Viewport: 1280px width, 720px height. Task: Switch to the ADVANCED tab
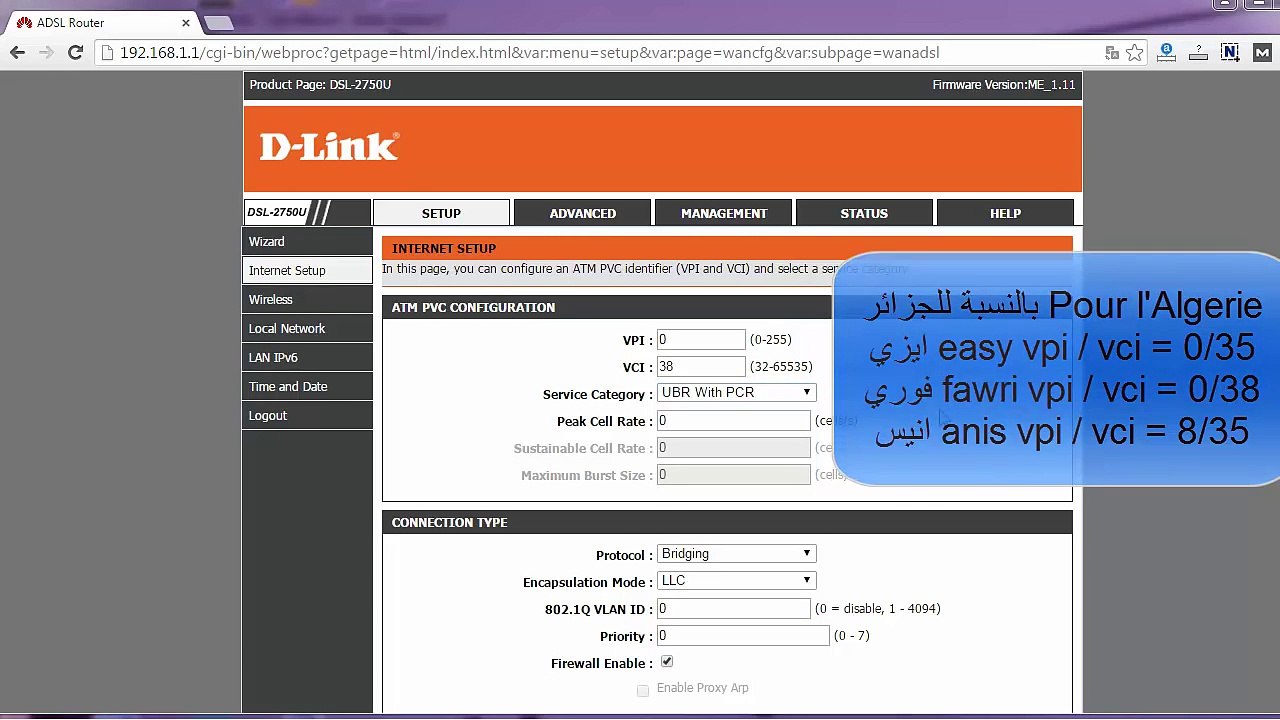click(x=583, y=213)
